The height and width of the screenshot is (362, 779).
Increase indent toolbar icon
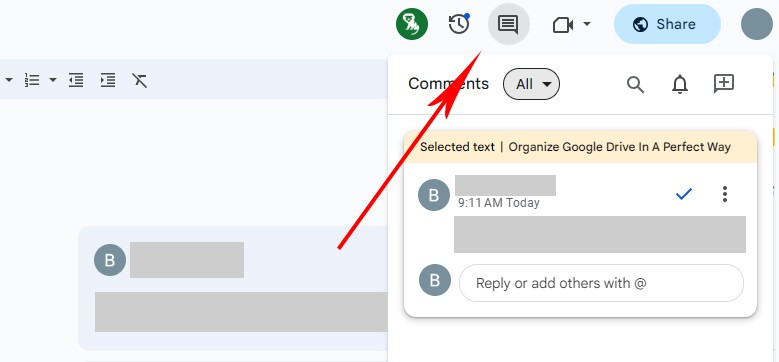coord(108,80)
